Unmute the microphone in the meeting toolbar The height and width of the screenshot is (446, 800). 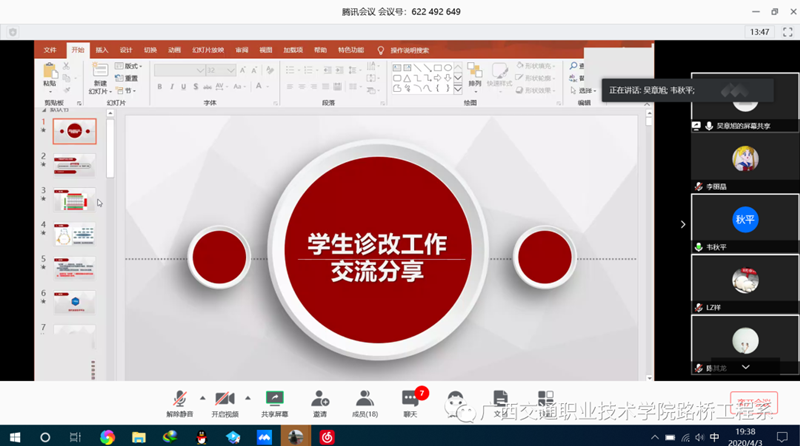click(180, 399)
